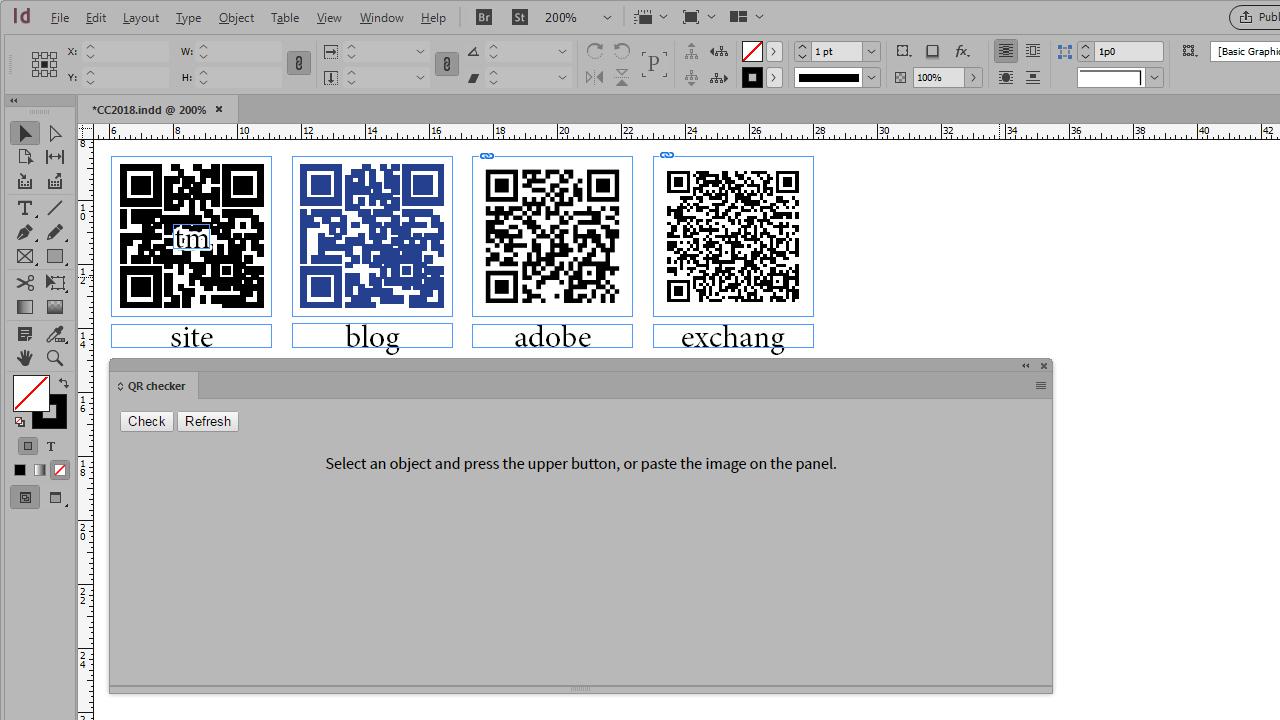The width and height of the screenshot is (1280, 720).
Task: Select the Page tool
Action: 25,157
